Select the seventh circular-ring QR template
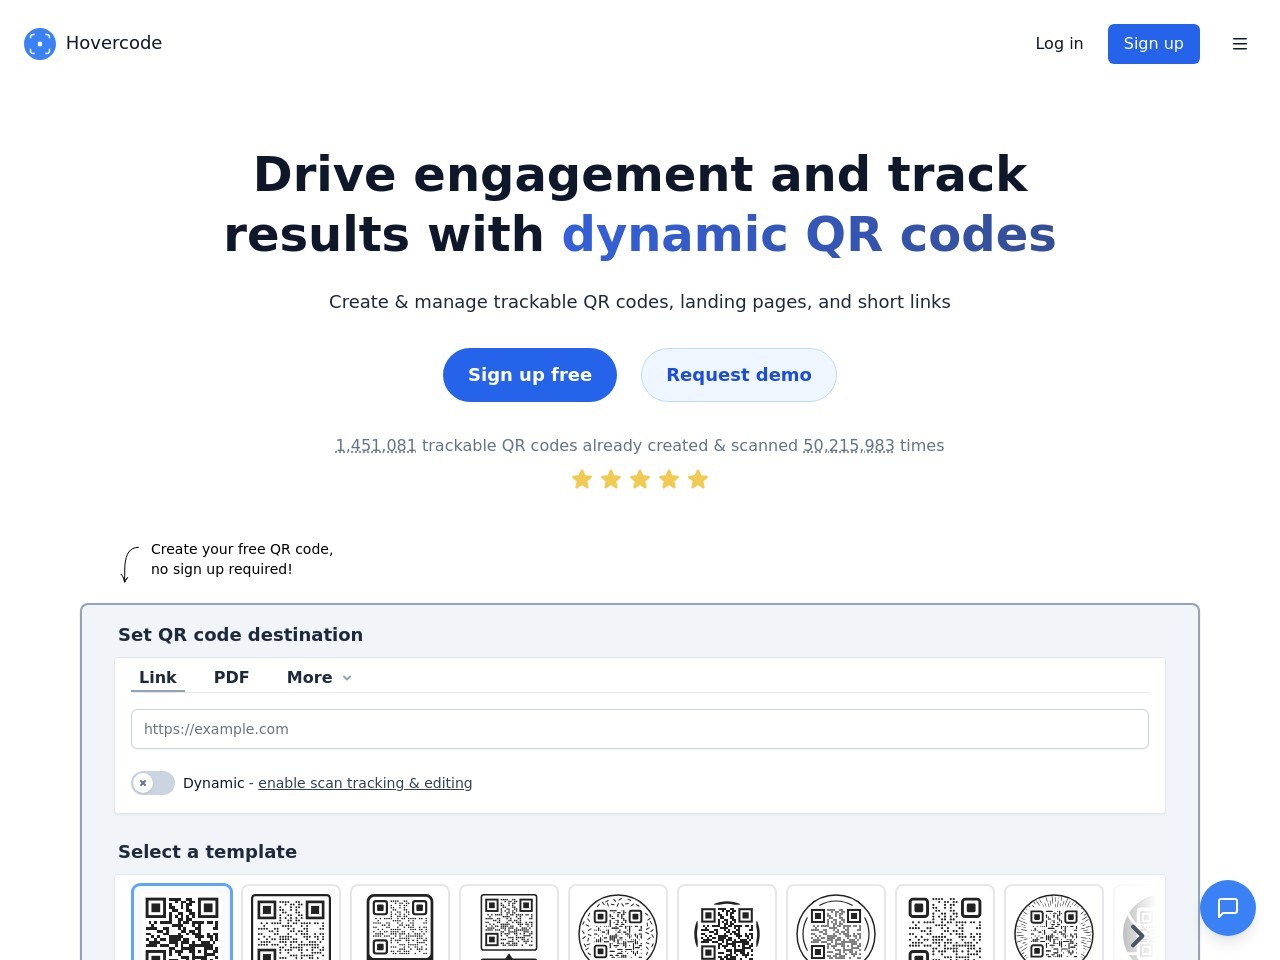The height and width of the screenshot is (960, 1280). coord(836,924)
